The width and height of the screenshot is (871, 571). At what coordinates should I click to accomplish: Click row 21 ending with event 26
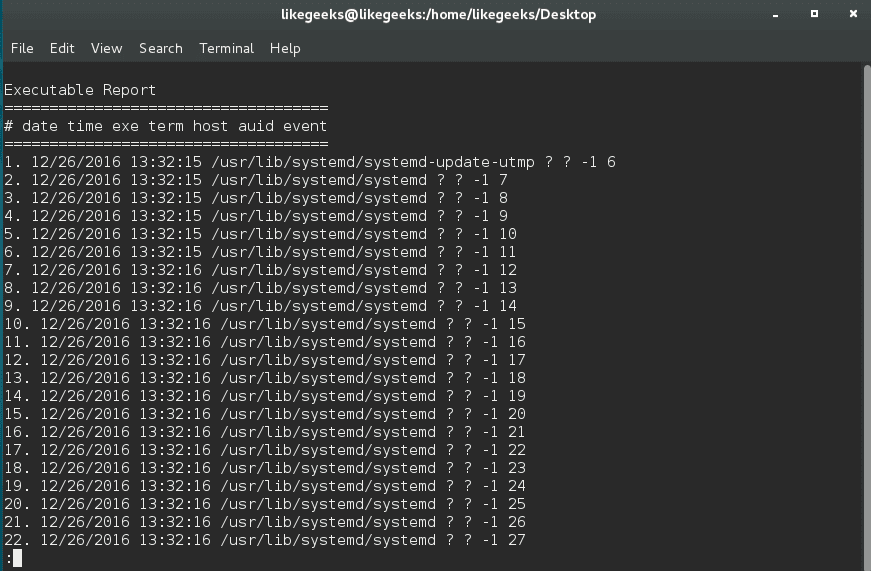265,522
